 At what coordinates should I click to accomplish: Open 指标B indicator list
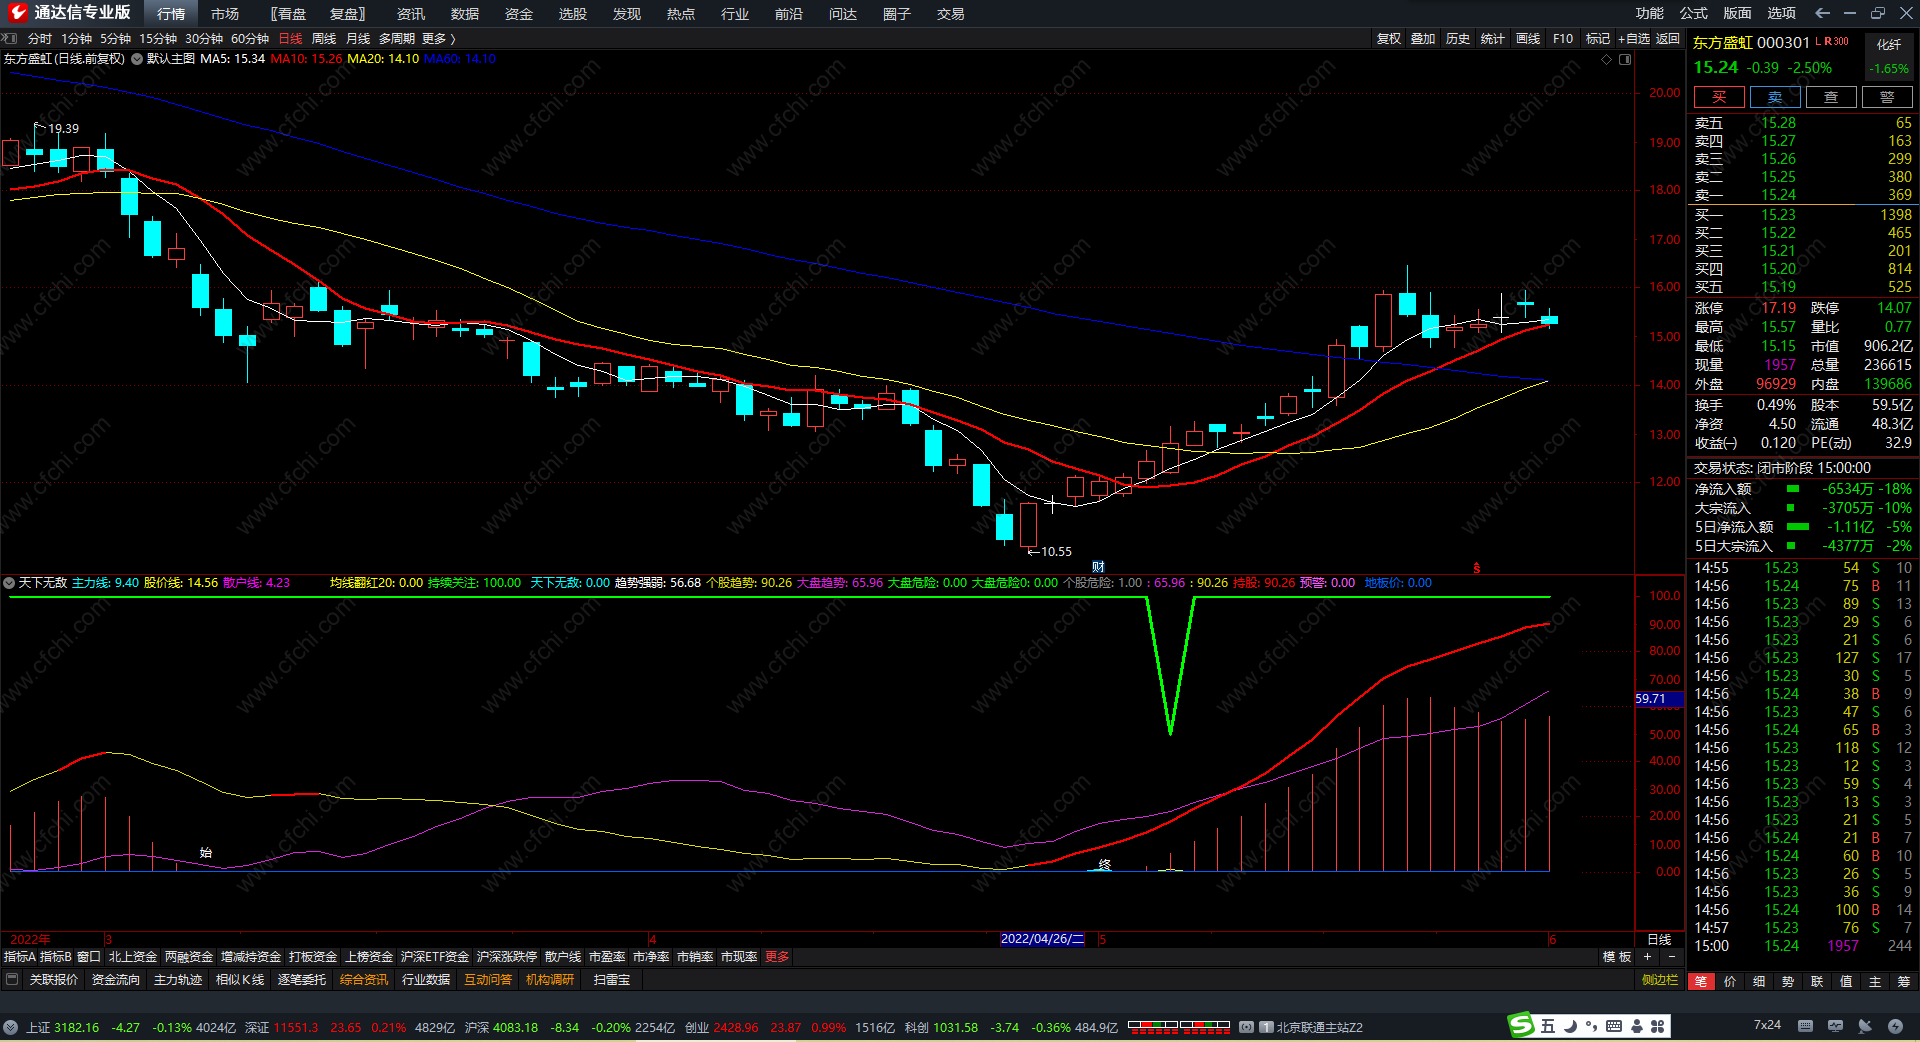click(56, 957)
